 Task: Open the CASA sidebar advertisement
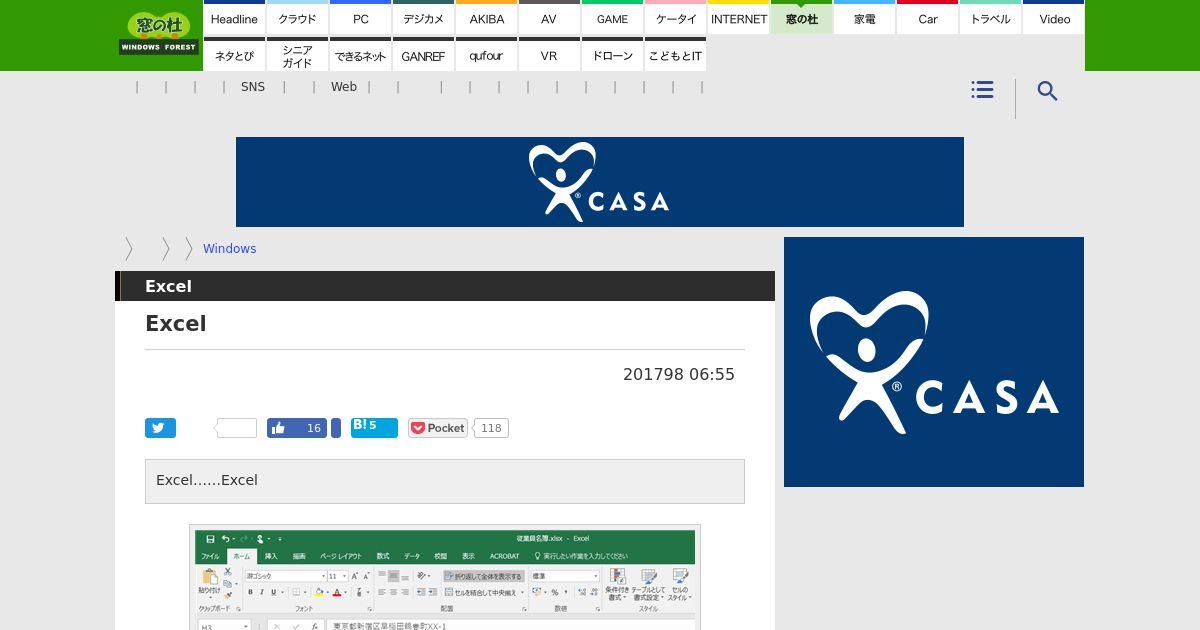click(x=934, y=362)
